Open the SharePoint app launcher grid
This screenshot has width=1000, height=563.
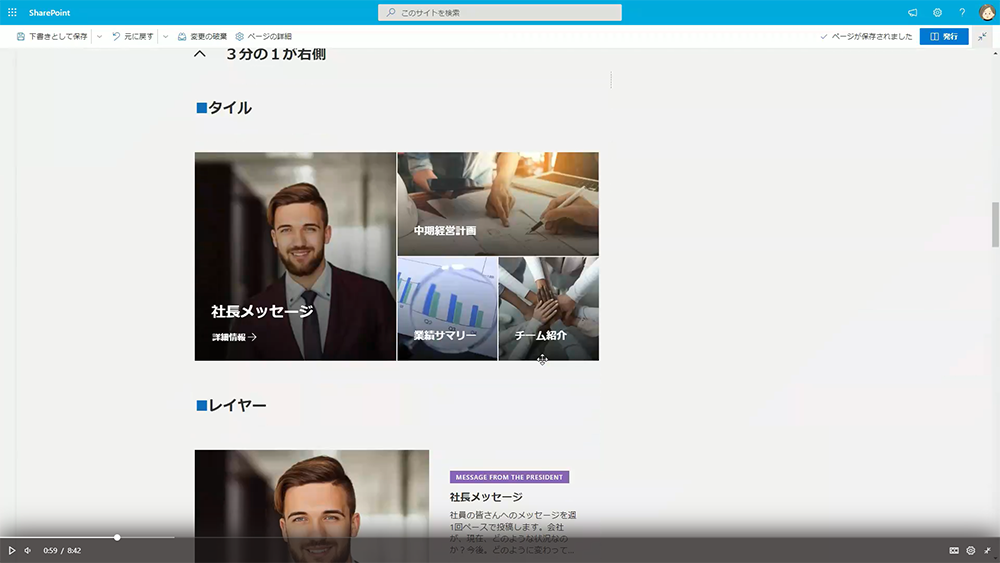tap(12, 13)
